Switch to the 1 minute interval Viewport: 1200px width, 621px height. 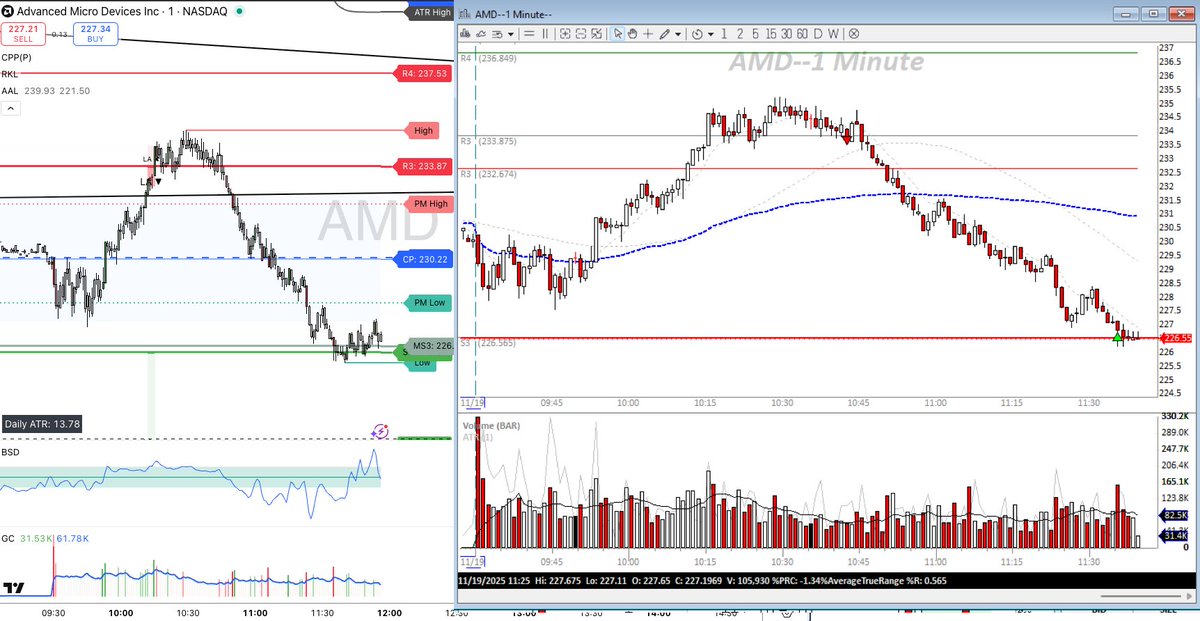click(x=724, y=33)
